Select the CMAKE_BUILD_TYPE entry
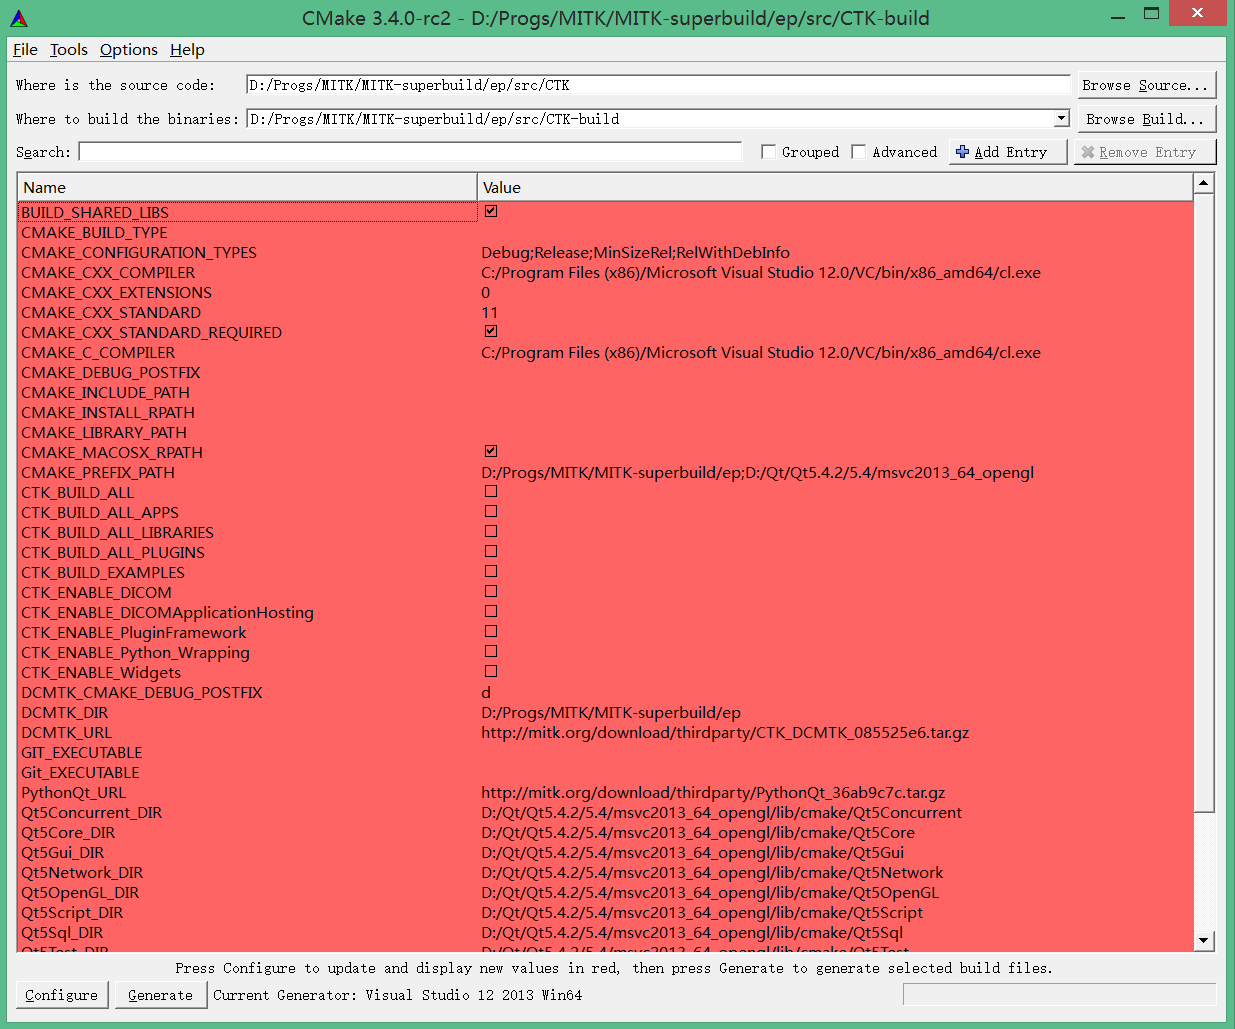The height and width of the screenshot is (1029, 1235). [x=95, y=232]
